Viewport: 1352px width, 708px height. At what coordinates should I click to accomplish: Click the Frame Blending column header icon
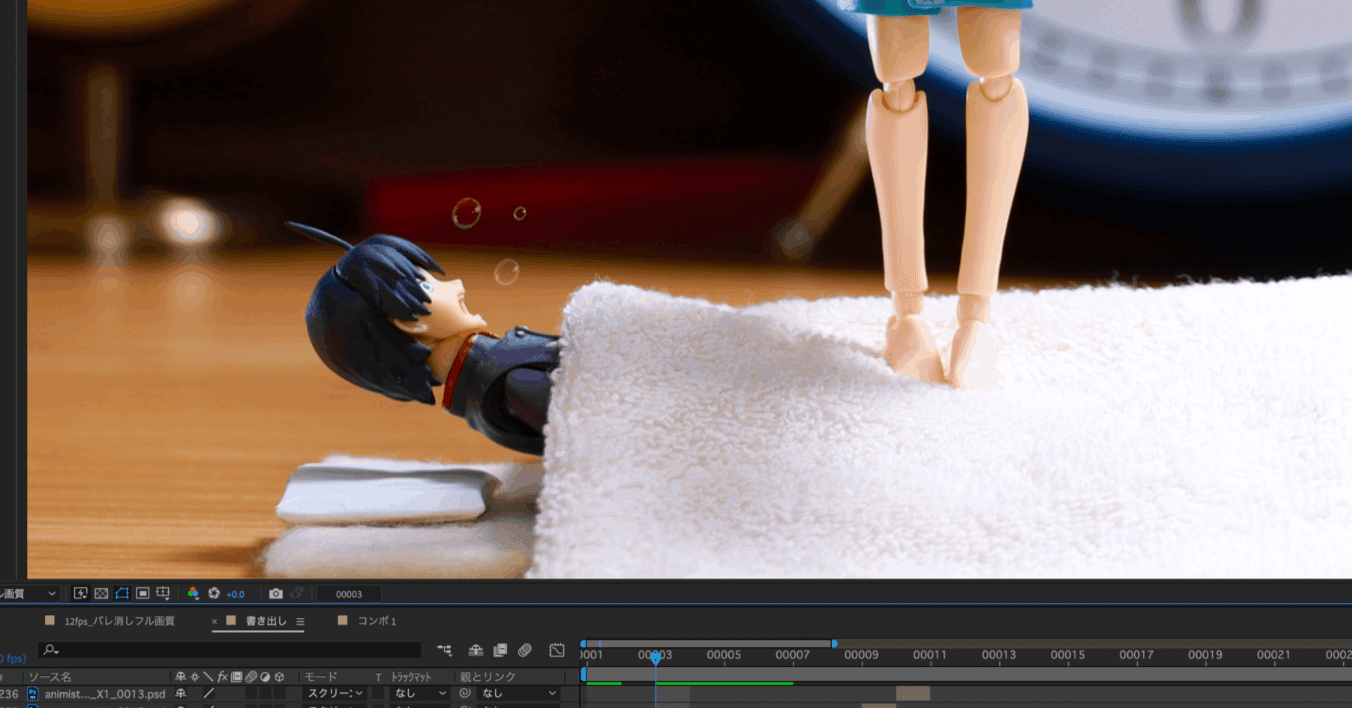(236, 677)
